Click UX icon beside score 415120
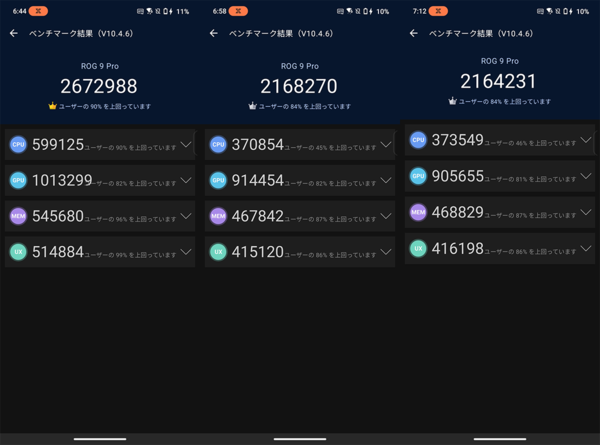600x445 pixels. click(x=218, y=252)
